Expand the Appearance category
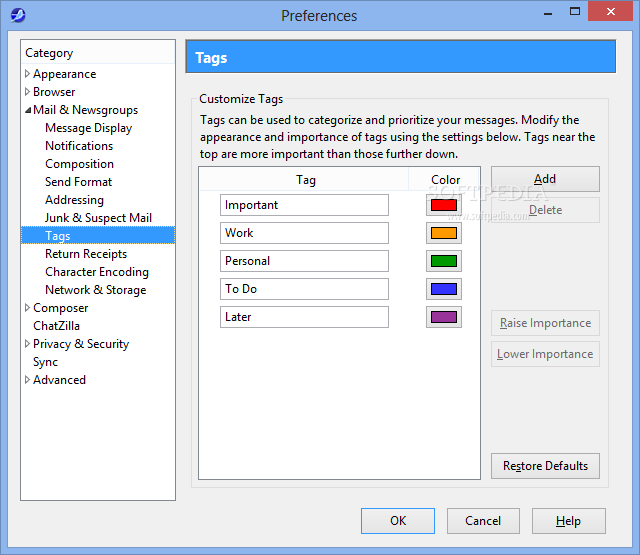Screen dimensions: 640x555 click(x=27, y=74)
